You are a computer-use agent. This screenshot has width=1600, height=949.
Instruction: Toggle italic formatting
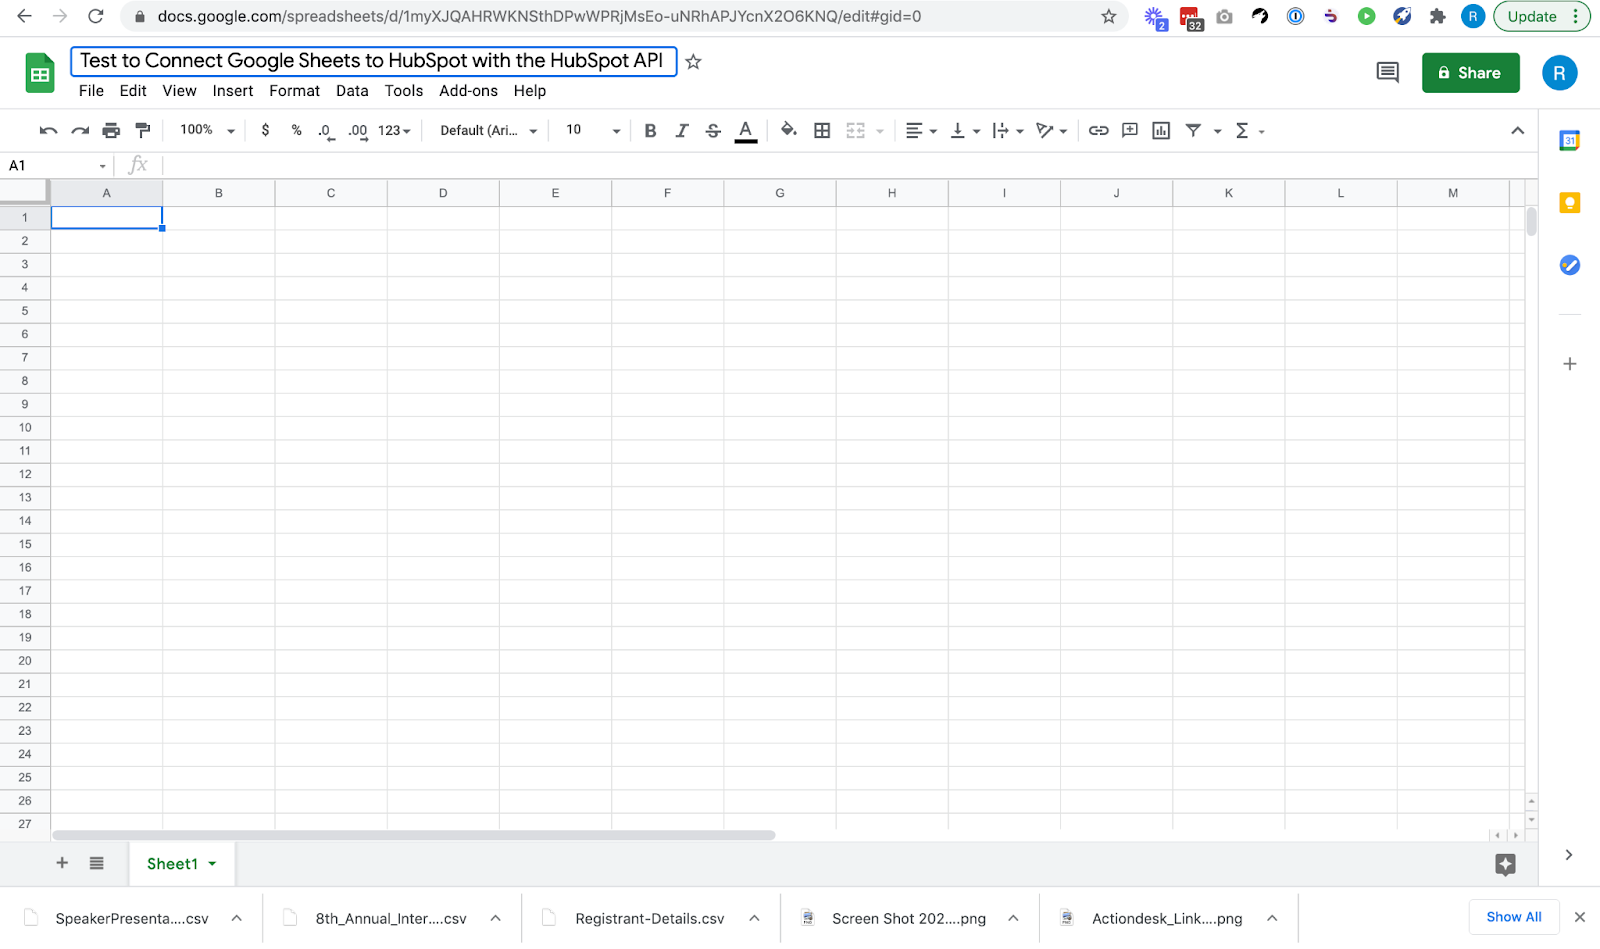(682, 131)
